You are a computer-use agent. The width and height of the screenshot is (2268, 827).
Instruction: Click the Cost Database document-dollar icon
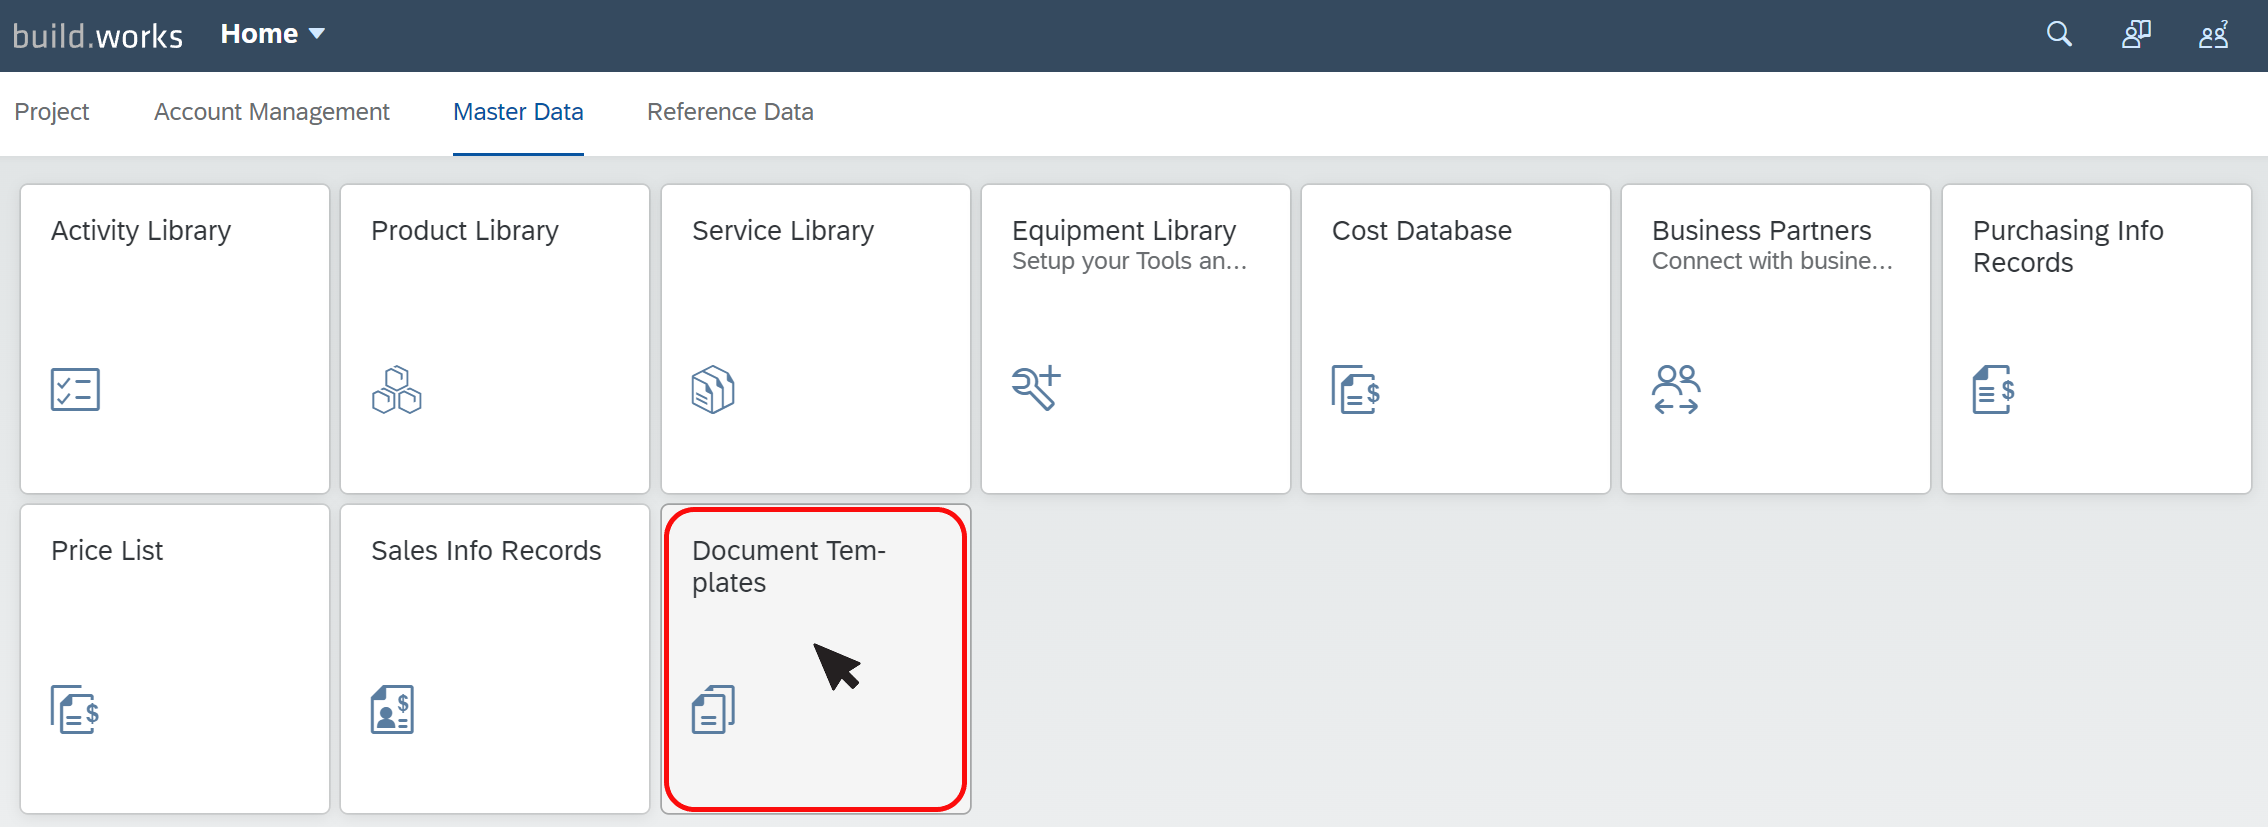(x=1356, y=389)
